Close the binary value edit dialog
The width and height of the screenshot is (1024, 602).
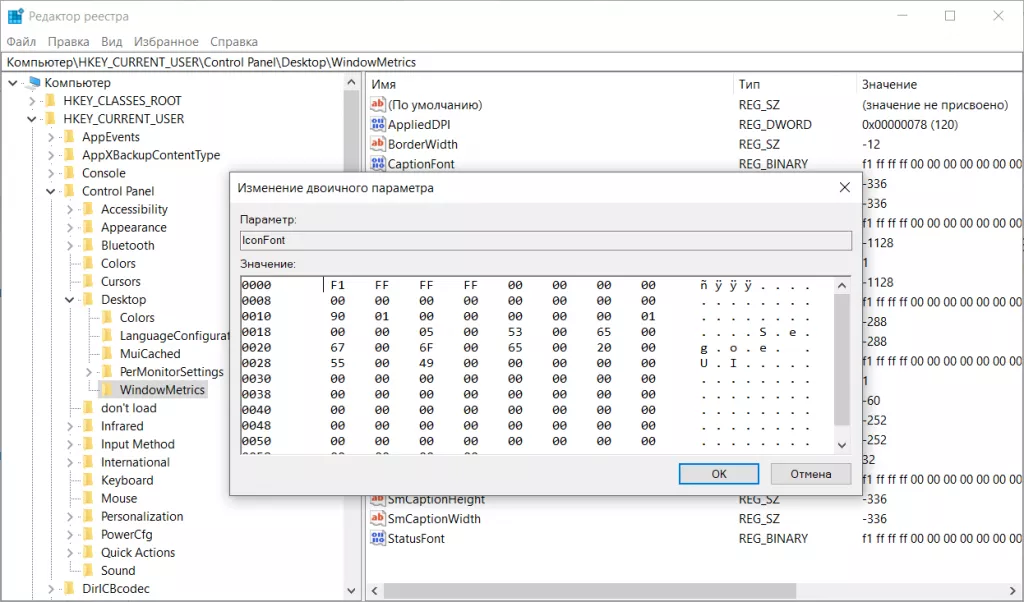pos(845,187)
